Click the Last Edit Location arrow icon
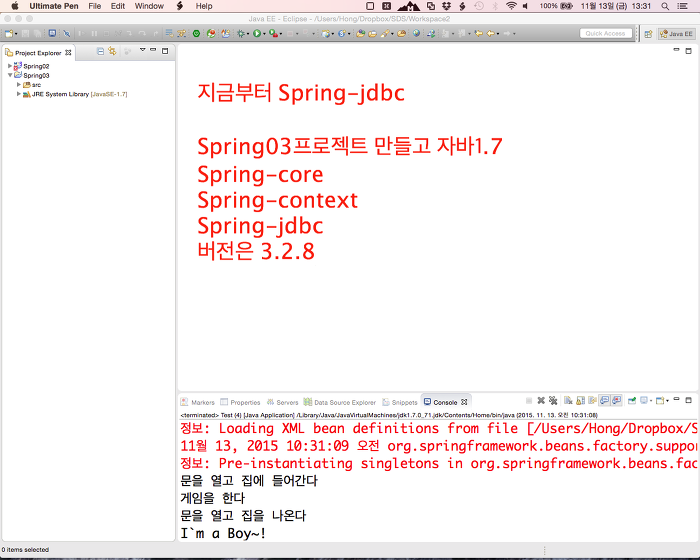This screenshot has width=700, height=560. [479, 33]
